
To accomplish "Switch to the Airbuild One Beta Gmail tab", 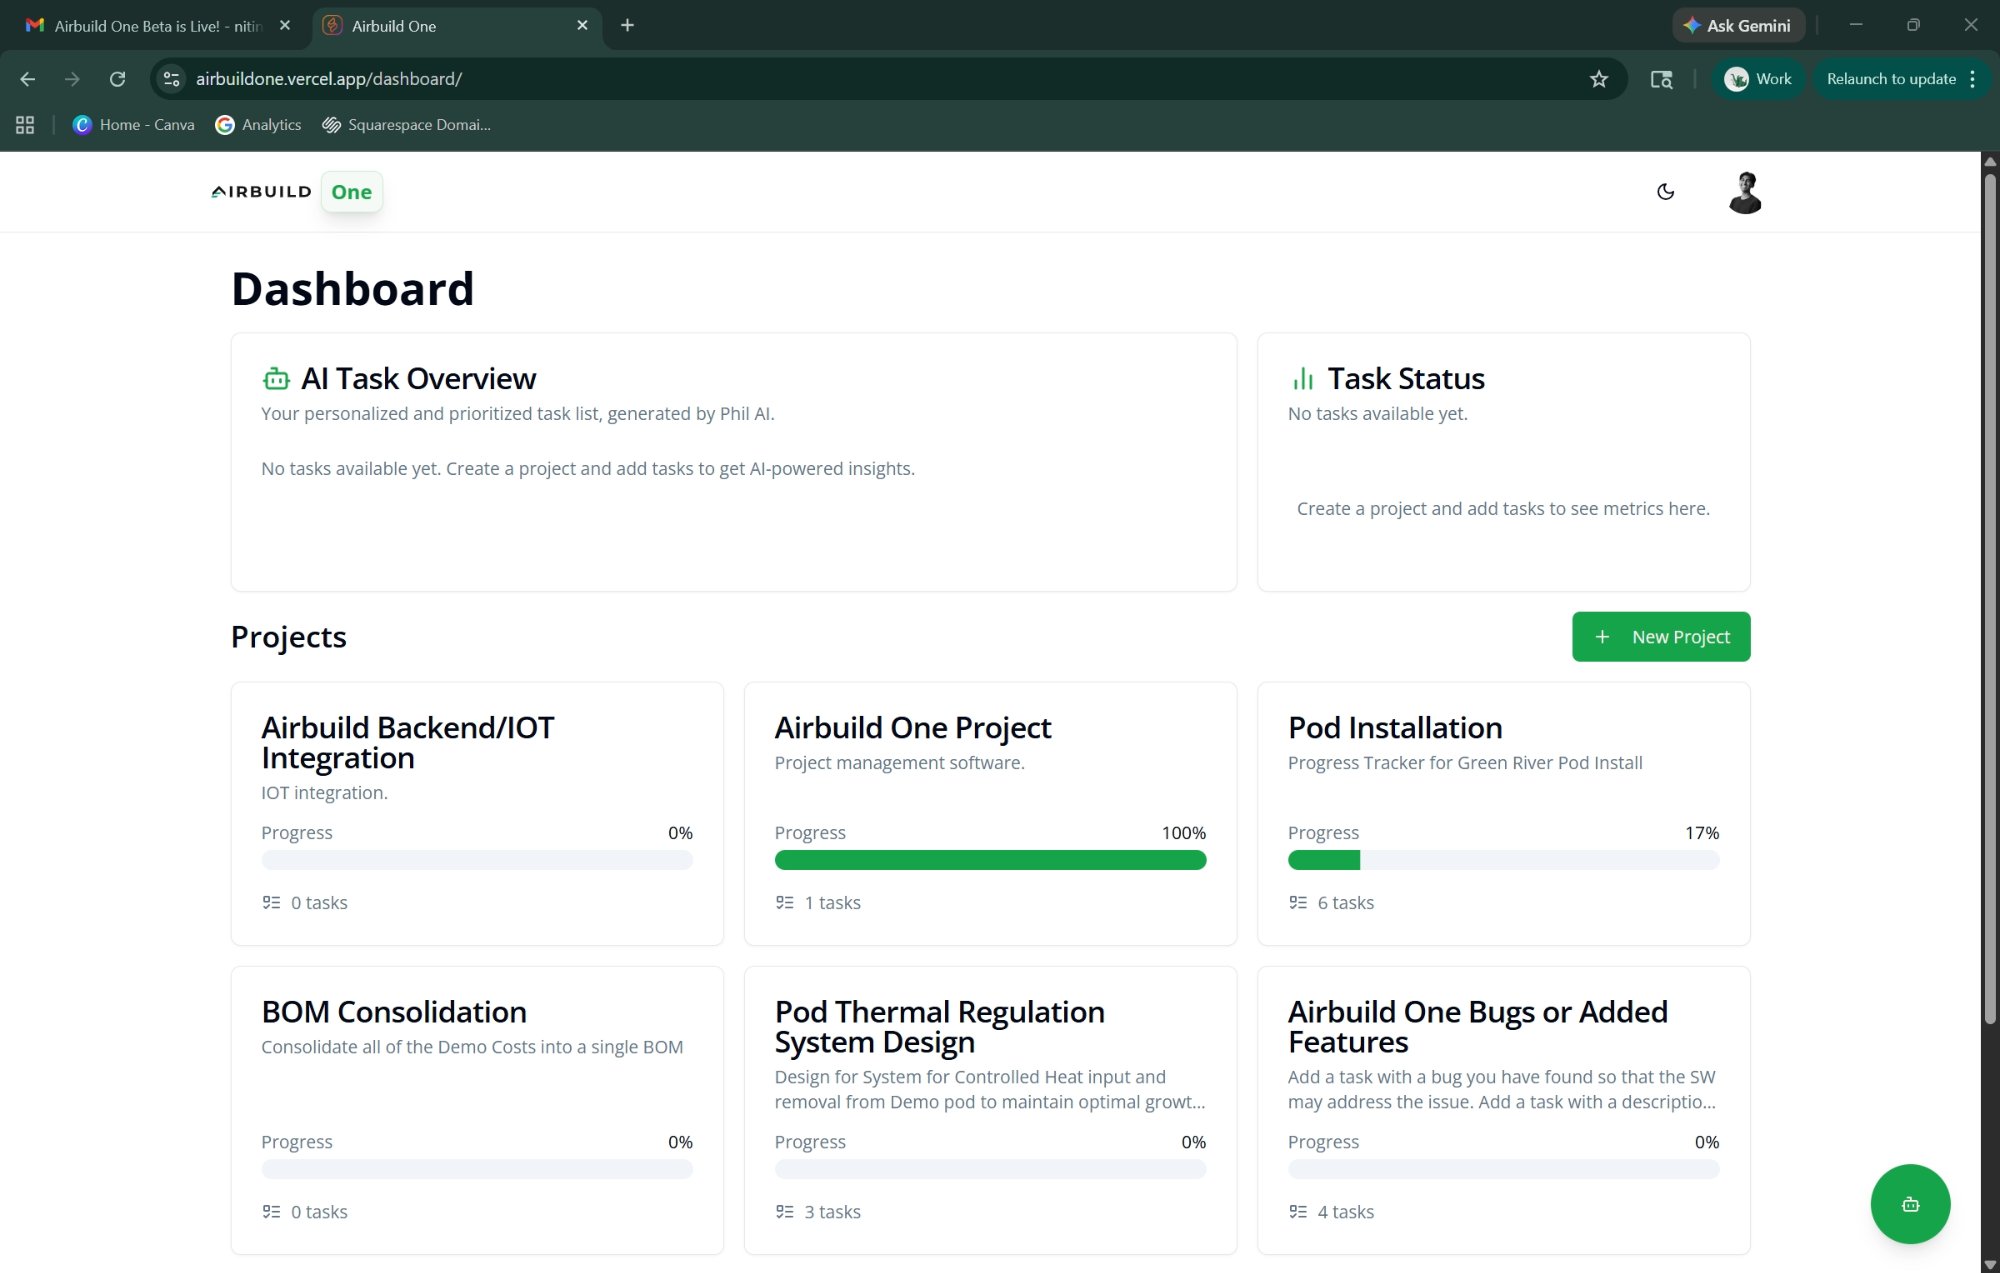I will click(140, 25).
